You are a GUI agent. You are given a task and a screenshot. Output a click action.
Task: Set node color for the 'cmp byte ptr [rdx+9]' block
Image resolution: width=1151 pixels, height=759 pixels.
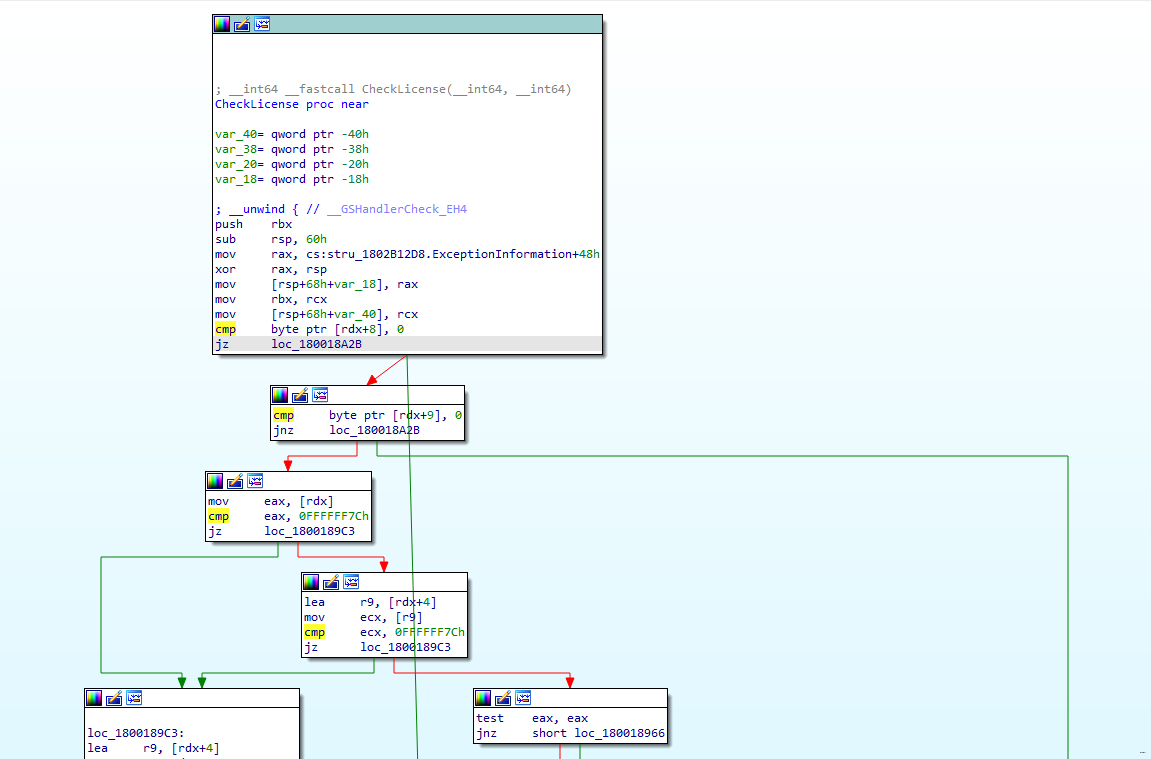[280, 395]
